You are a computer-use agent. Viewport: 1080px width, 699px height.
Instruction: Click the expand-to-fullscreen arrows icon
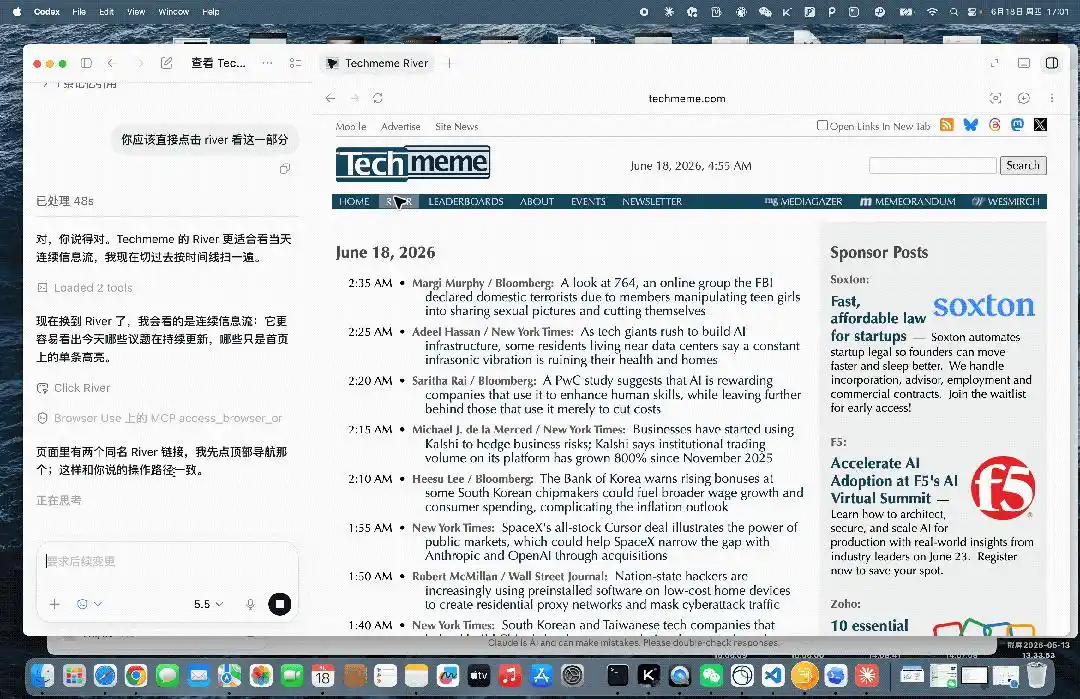[x=995, y=63]
